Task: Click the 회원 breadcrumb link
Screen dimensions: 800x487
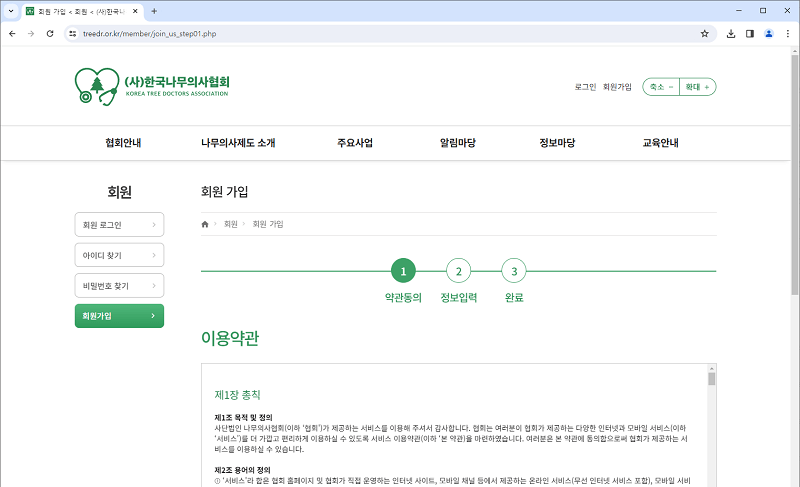Action: [231, 224]
